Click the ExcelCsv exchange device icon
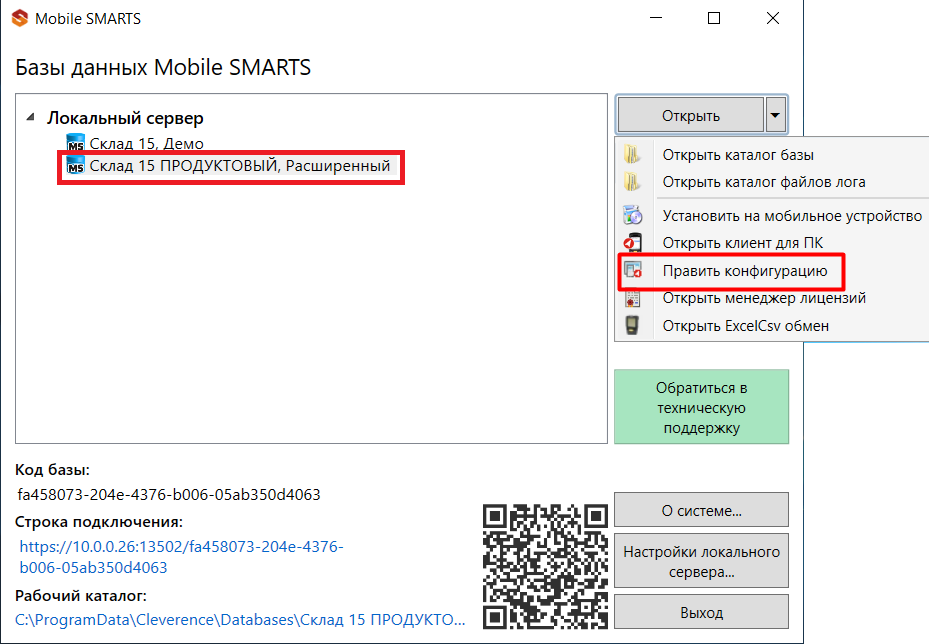The width and height of the screenshot is (929, 644). point(632,325)
